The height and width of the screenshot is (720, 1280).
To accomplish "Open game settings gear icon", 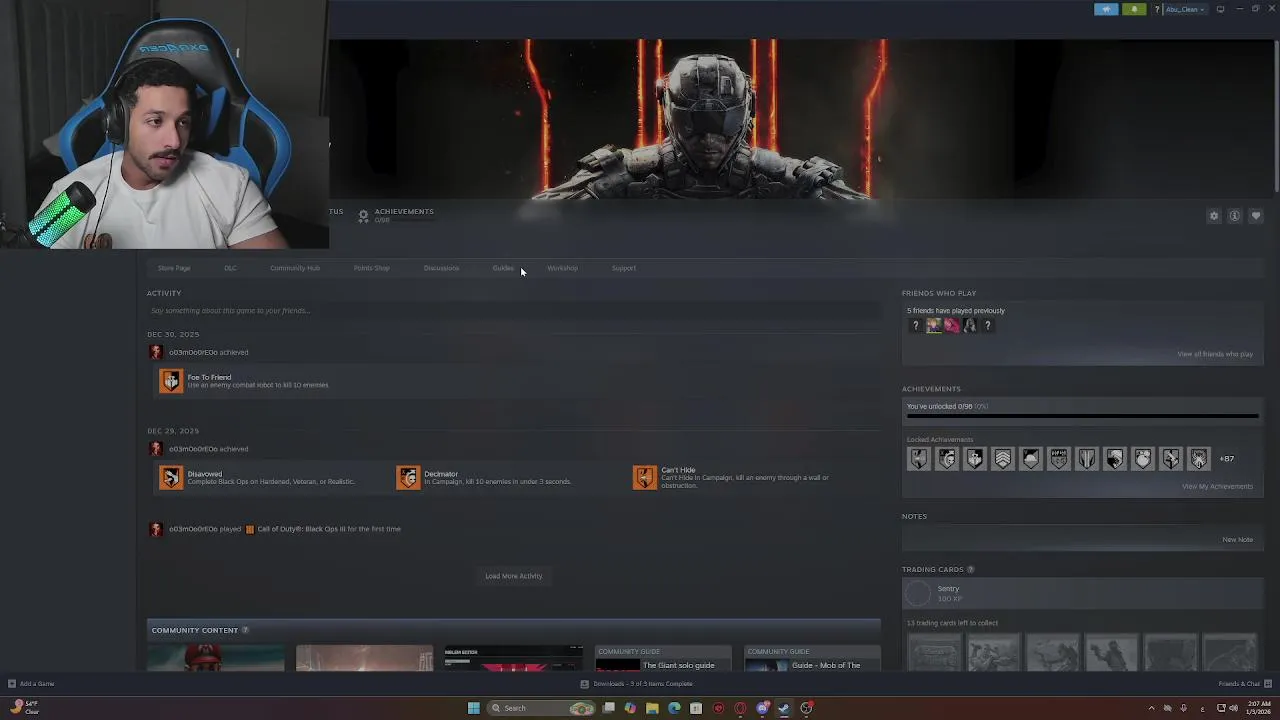I will (1214, 216).
